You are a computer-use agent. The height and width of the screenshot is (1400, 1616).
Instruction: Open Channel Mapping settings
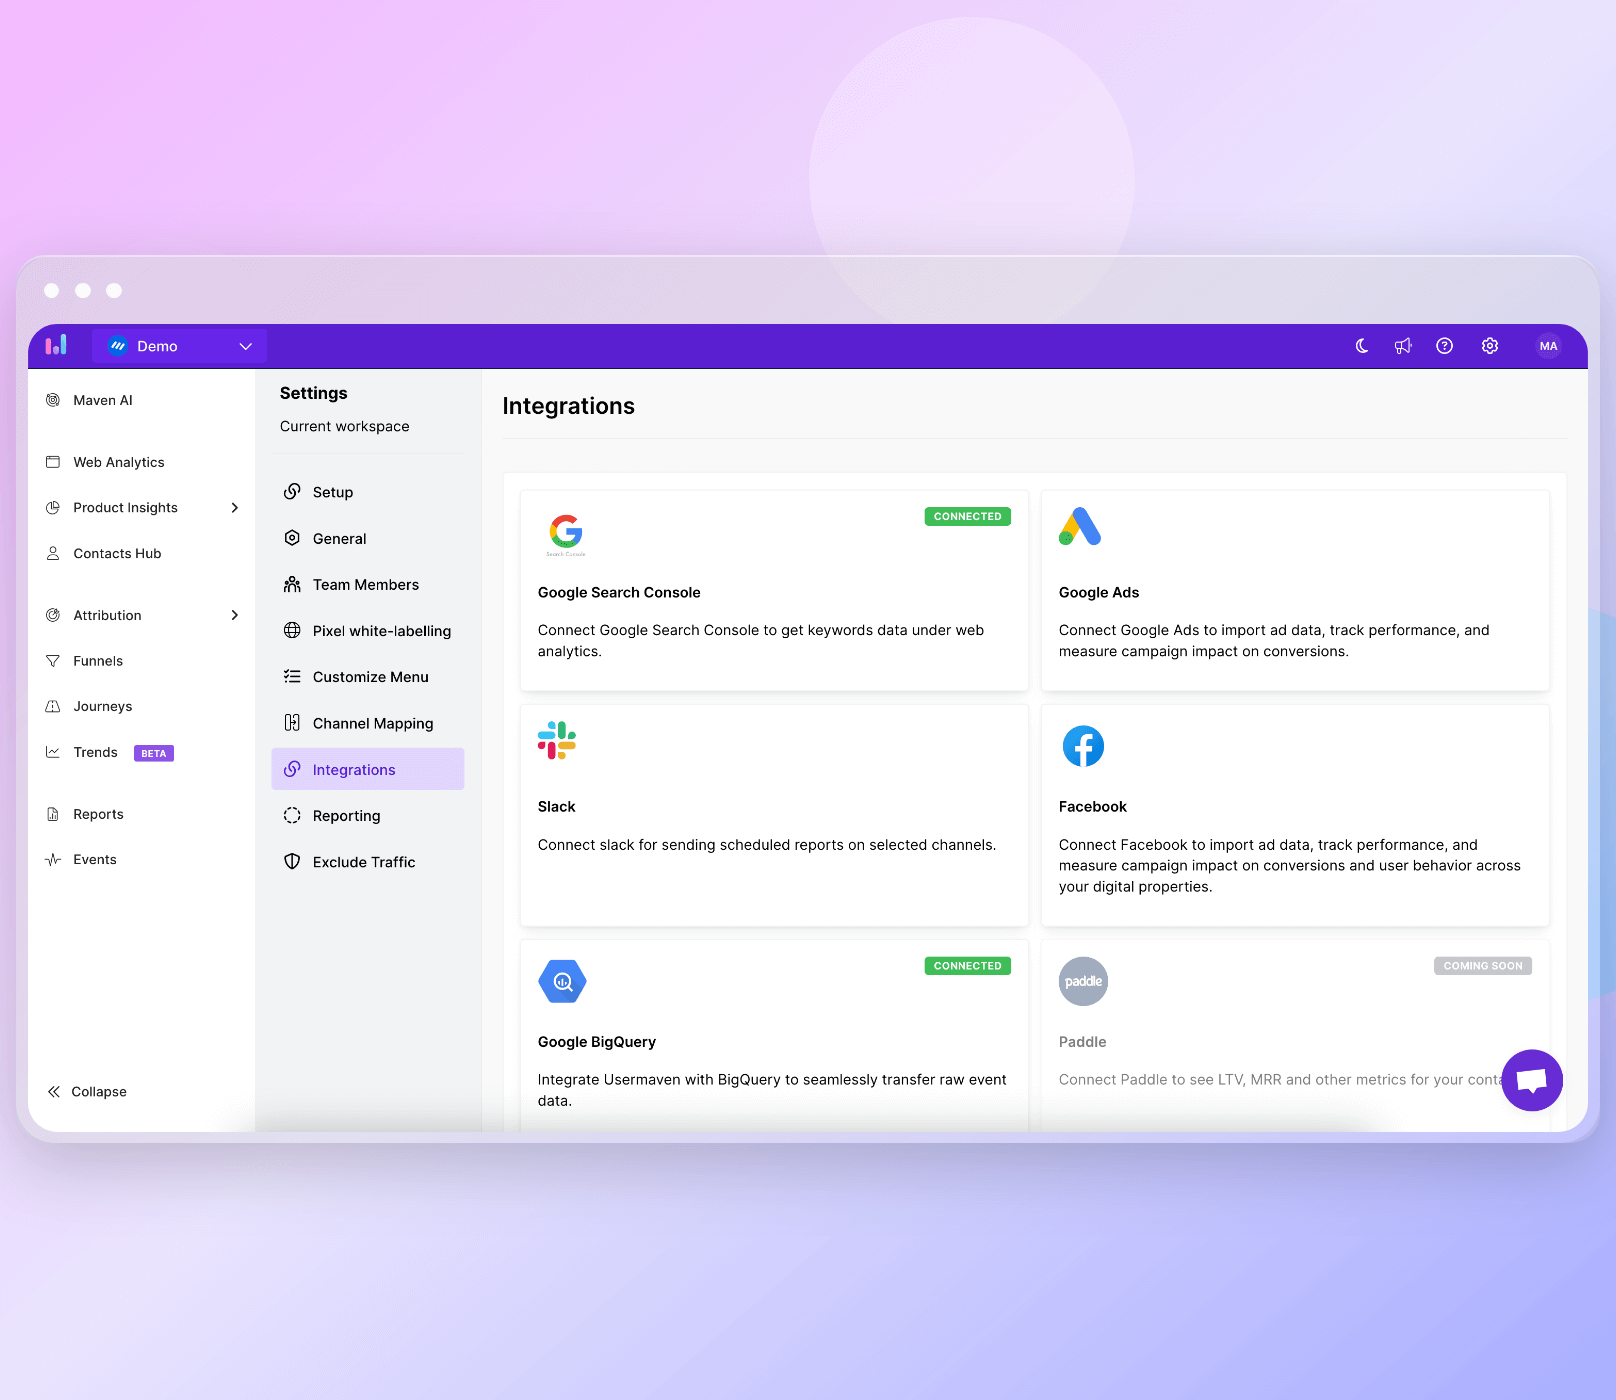(373, 724)
